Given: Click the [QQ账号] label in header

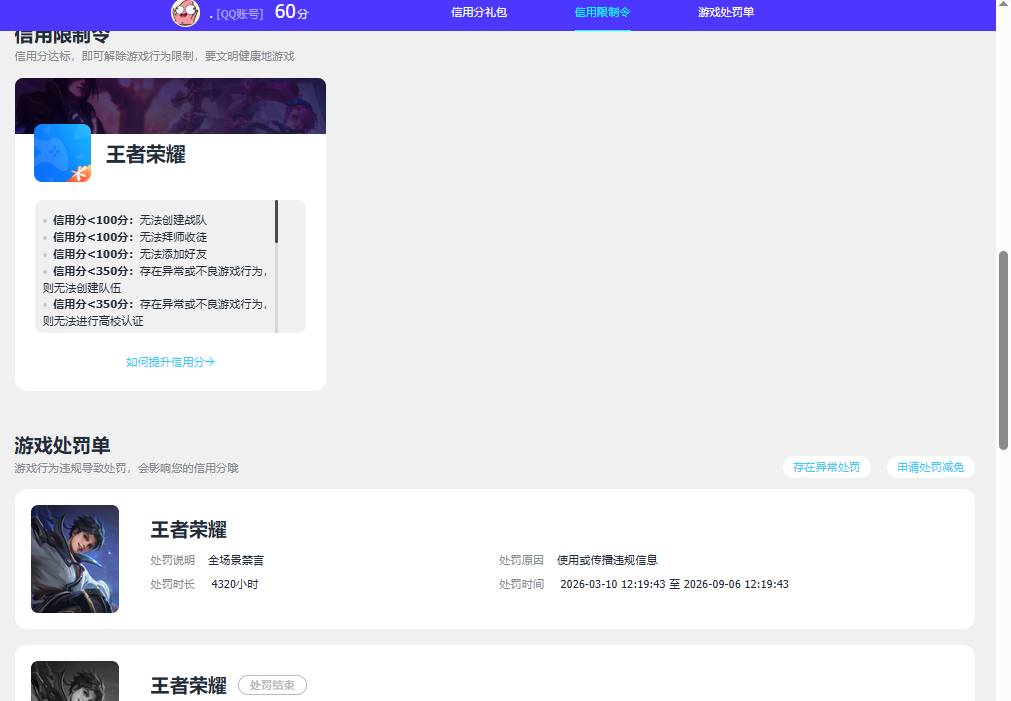Looking at the screenshot, I should (239, 14).
